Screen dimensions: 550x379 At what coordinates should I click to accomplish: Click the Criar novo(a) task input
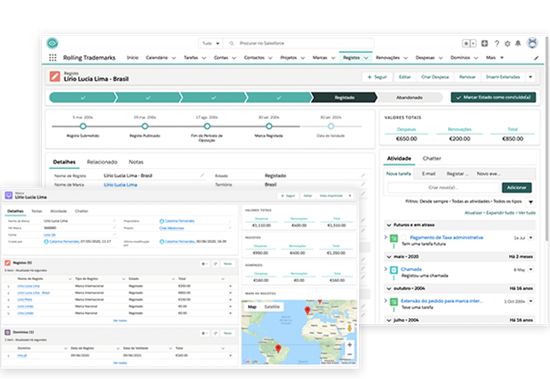coord(443,188)
